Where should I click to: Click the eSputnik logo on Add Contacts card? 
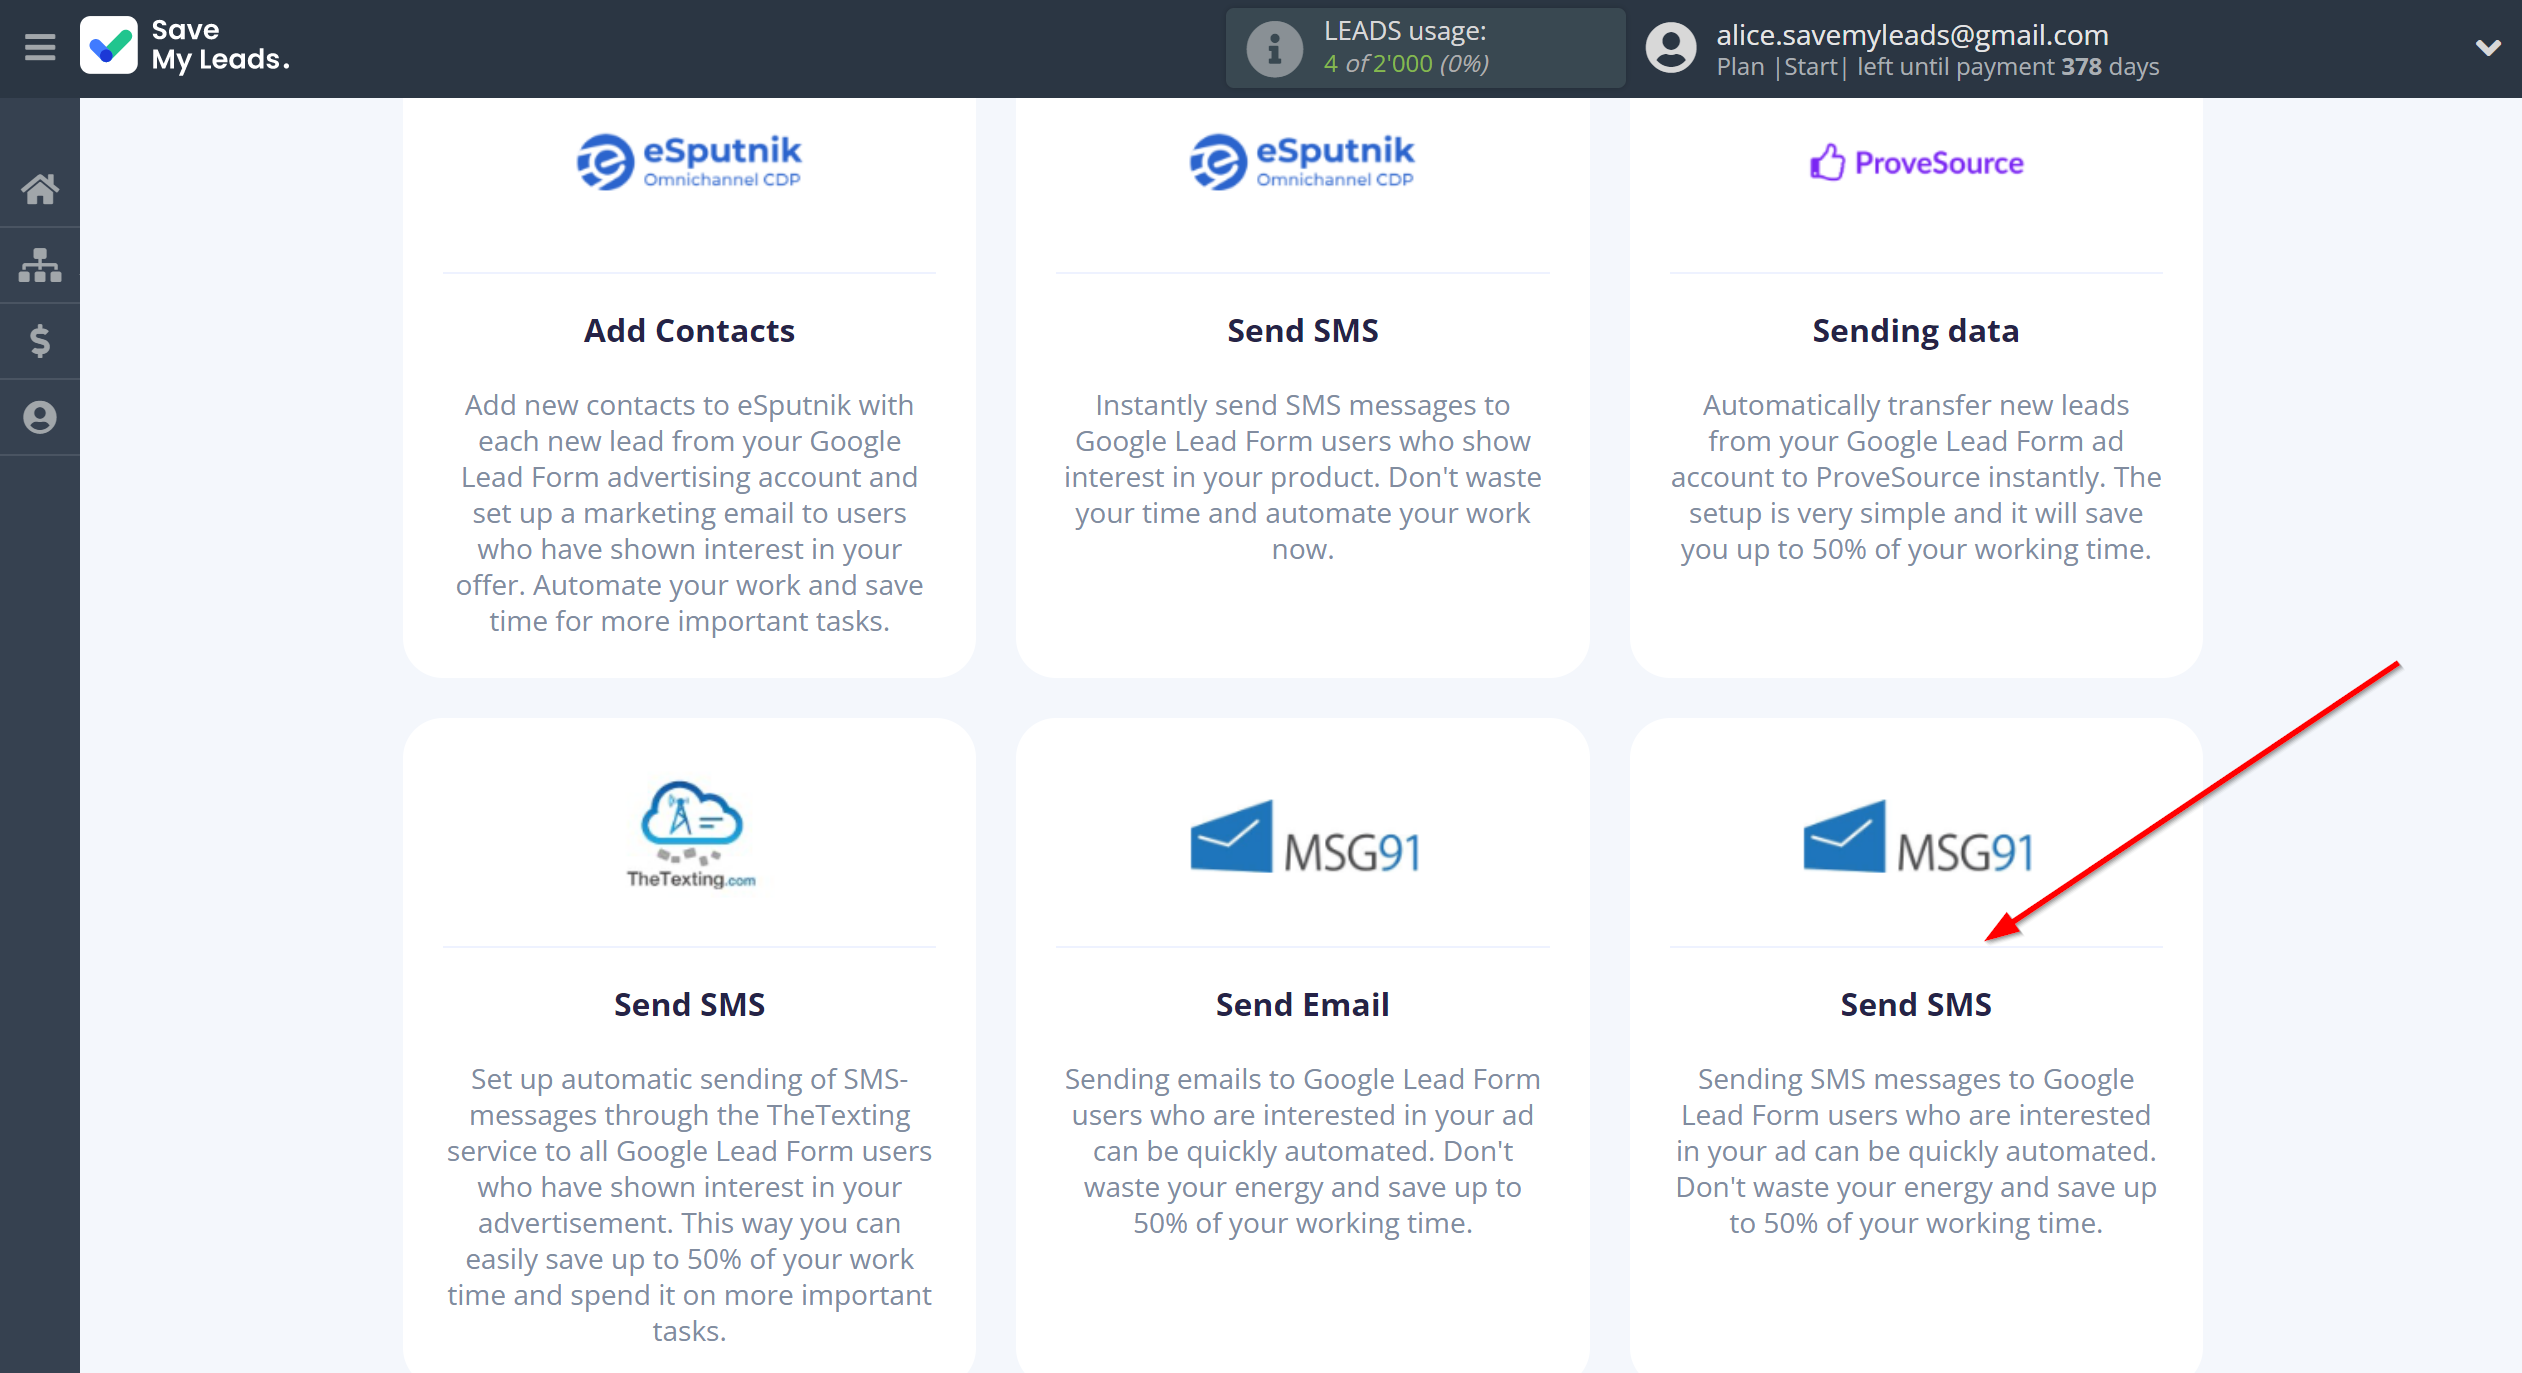pos(689,162)
